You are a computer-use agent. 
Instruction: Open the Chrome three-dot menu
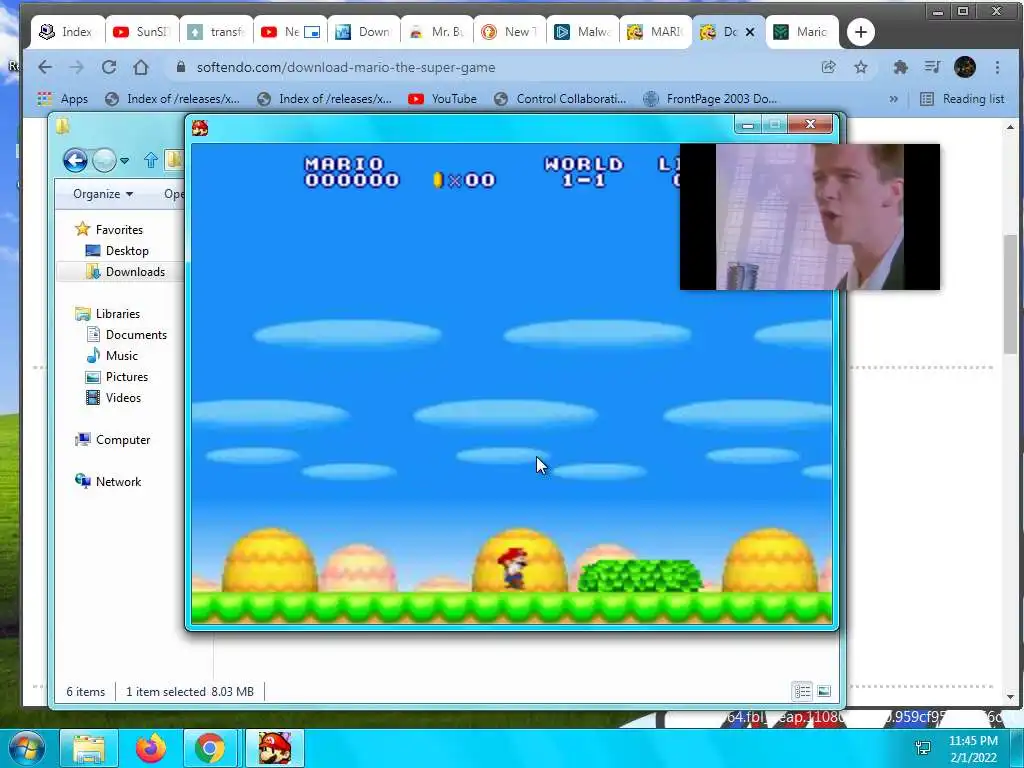[997, 67]
